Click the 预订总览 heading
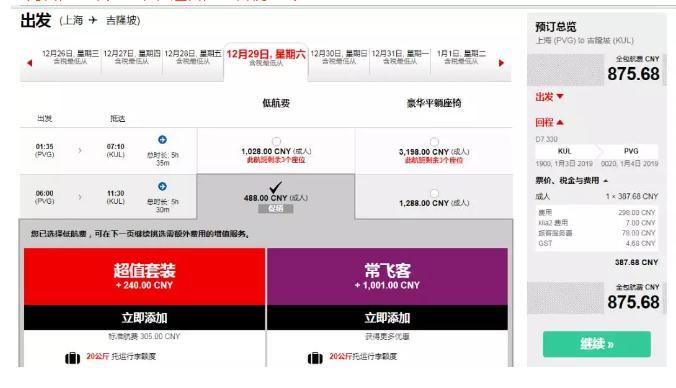This screenshot has width=676, height=388. (x=556, y=27)
